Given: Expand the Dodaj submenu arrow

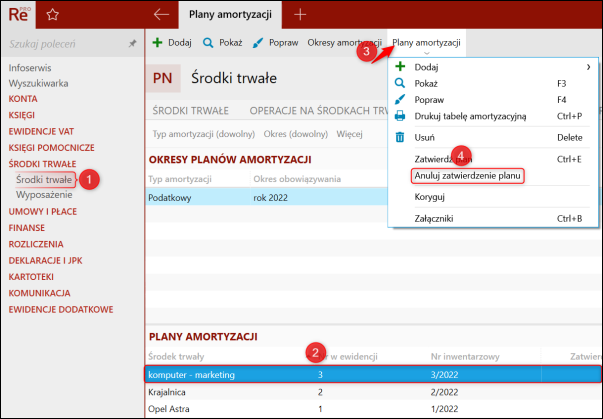Looking at the screenshot, I should click(x=588, y=67).
